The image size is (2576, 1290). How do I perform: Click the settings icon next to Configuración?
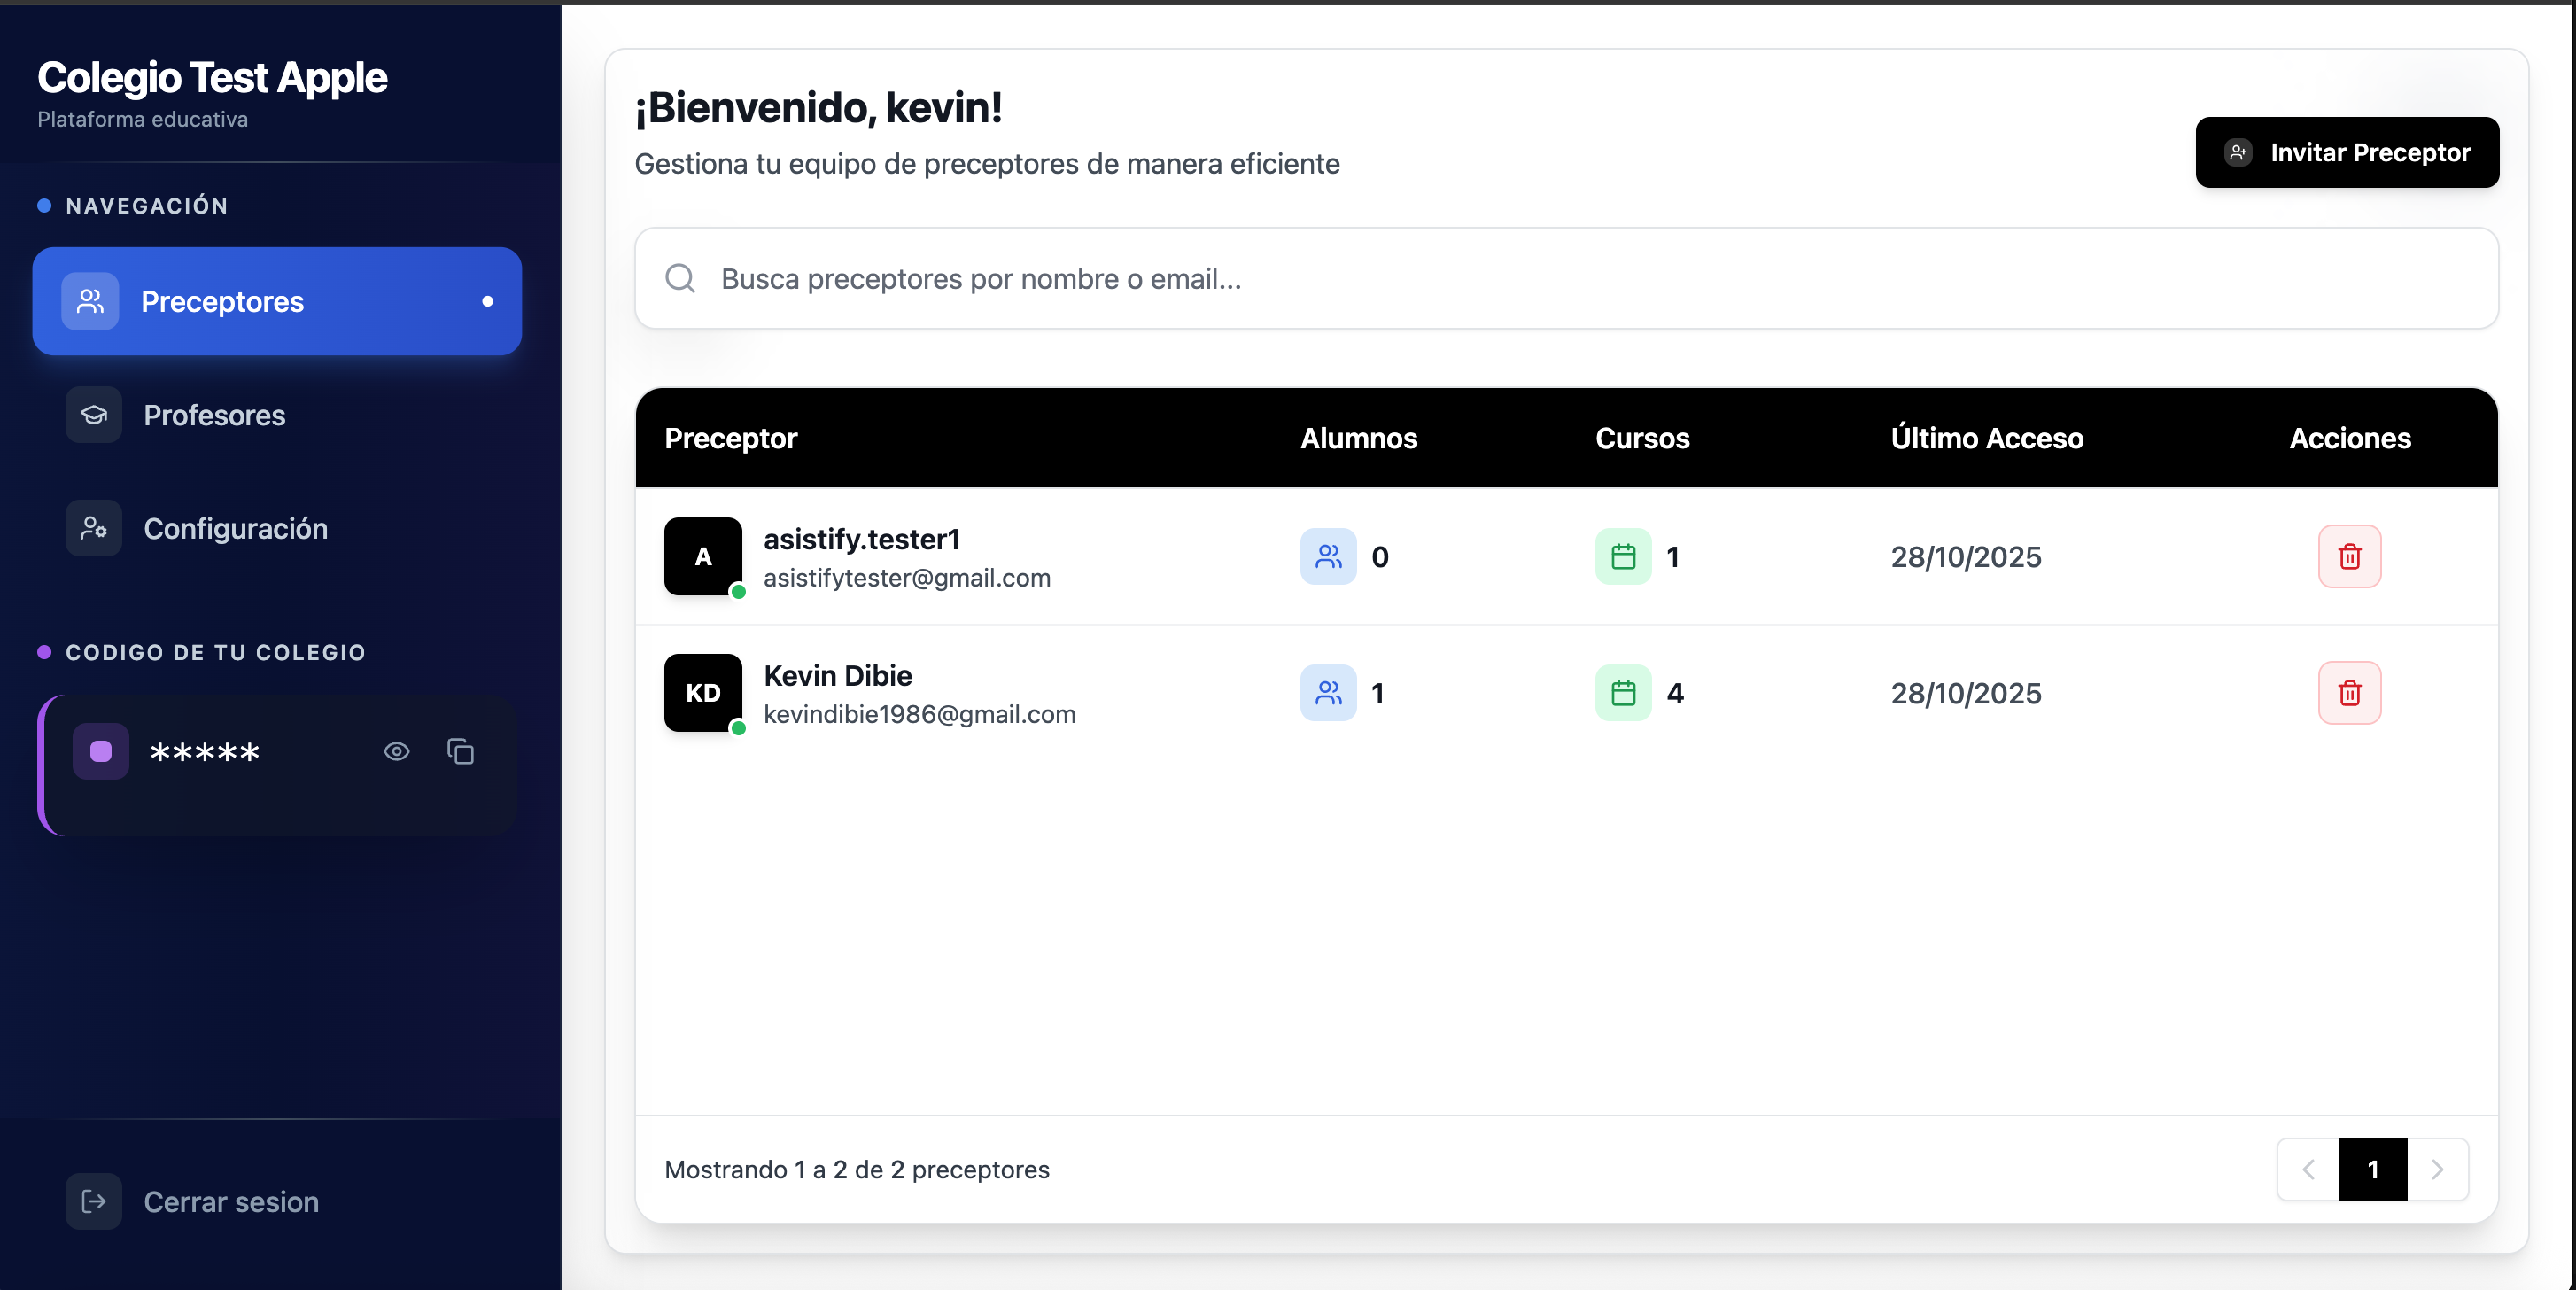(92, 528)
